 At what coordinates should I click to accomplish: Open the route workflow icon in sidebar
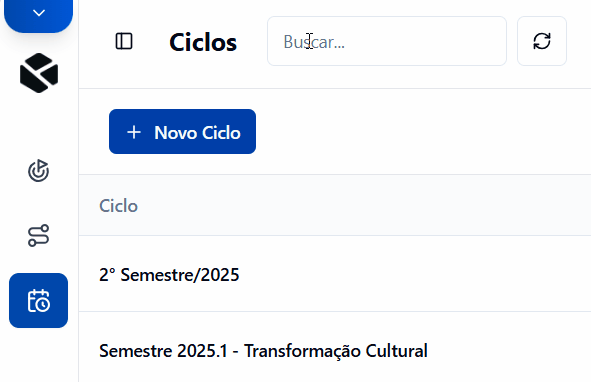[38, 236]
